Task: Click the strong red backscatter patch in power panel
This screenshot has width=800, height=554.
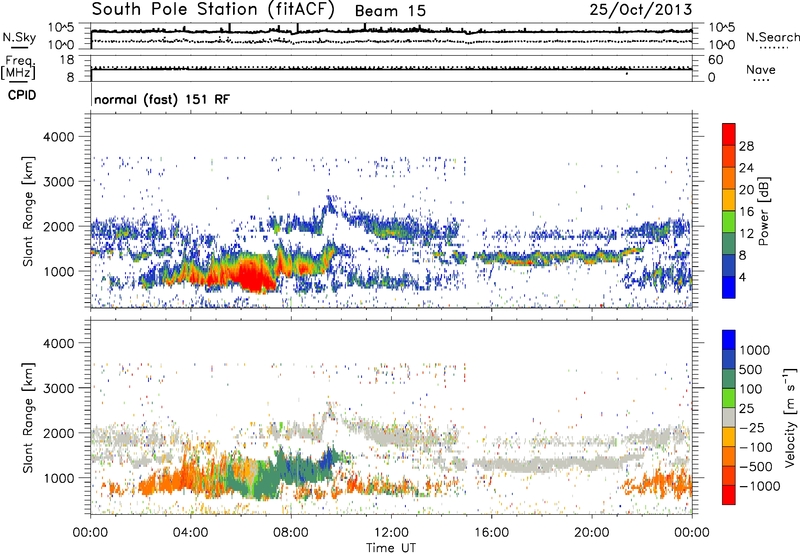Action: pos(253,275)
